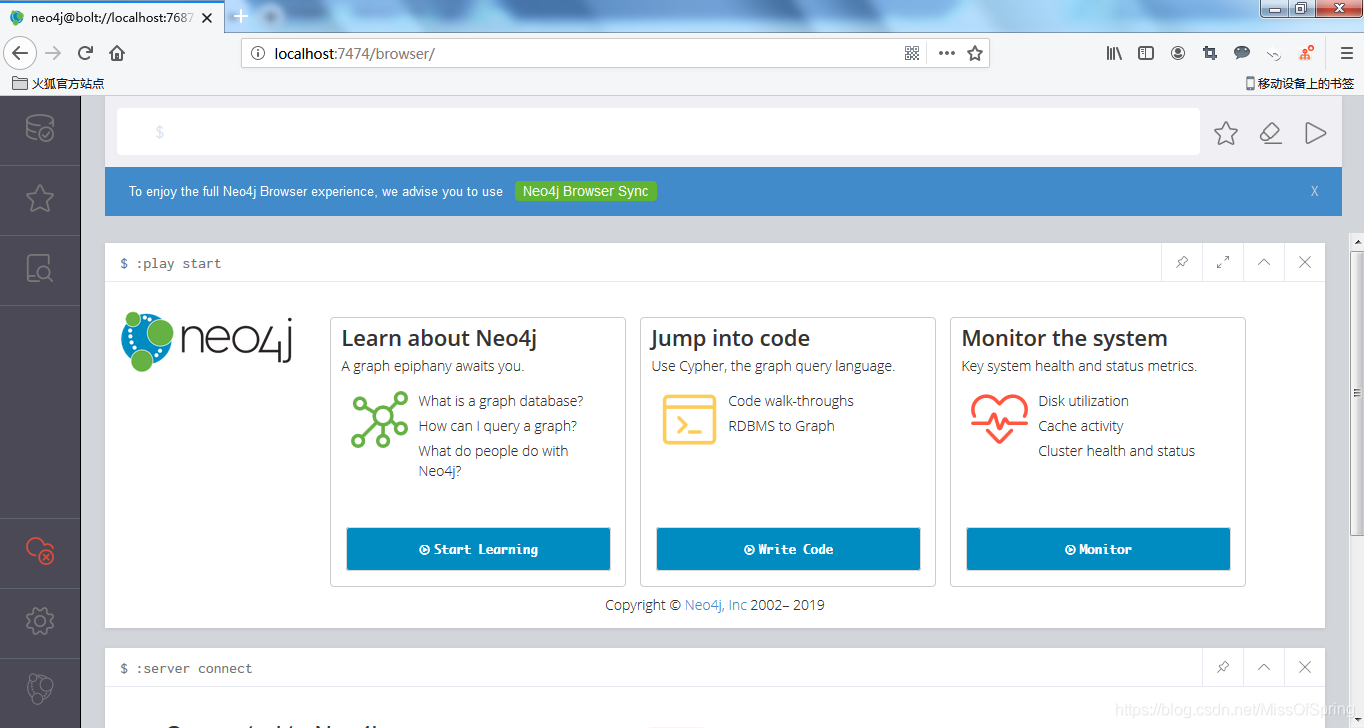Image resolution: width=1364 pixels, height=728 pixels.
Task: Click the orange extension icon with badge
Action: click(x=1306, y=53)
